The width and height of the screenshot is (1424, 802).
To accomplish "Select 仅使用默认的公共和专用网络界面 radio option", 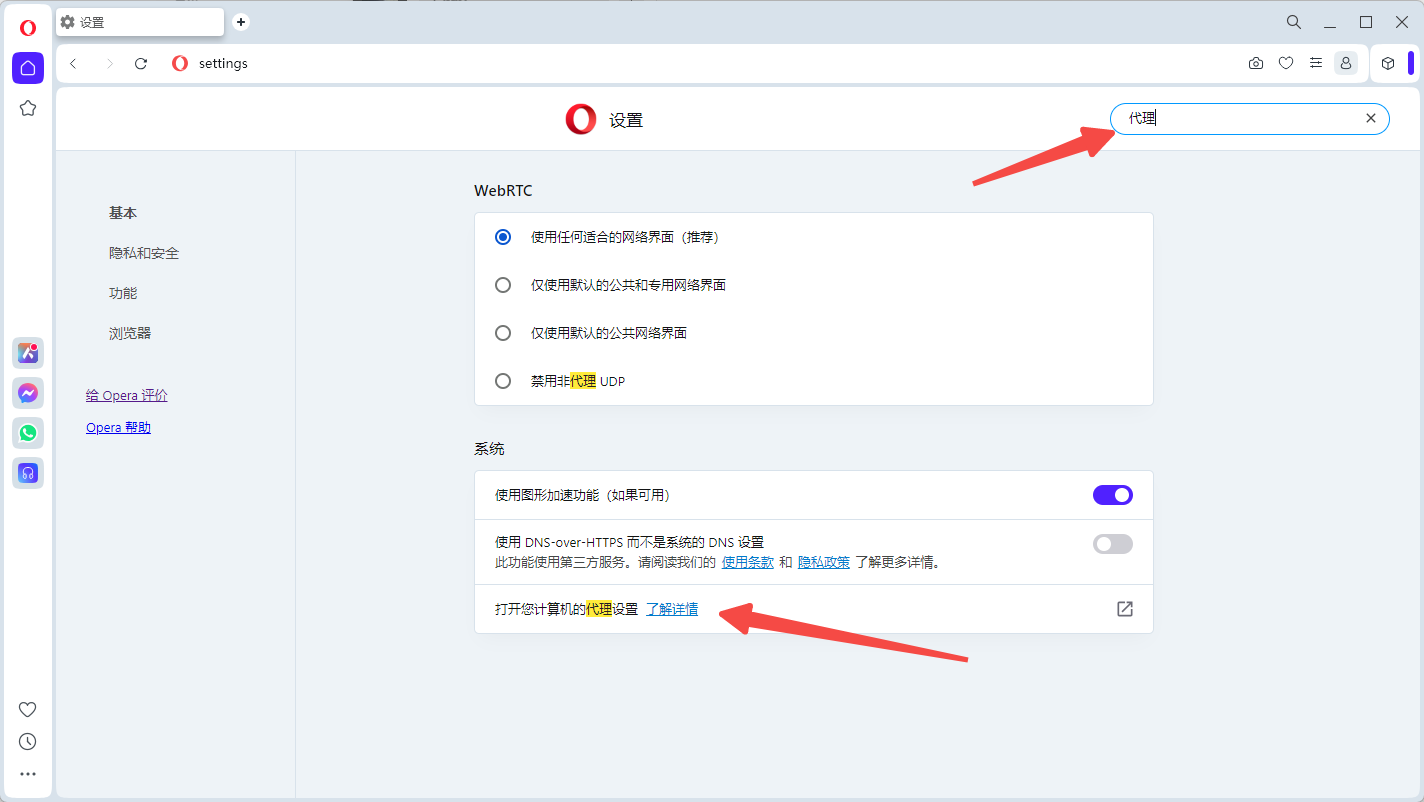I will 503,285.
